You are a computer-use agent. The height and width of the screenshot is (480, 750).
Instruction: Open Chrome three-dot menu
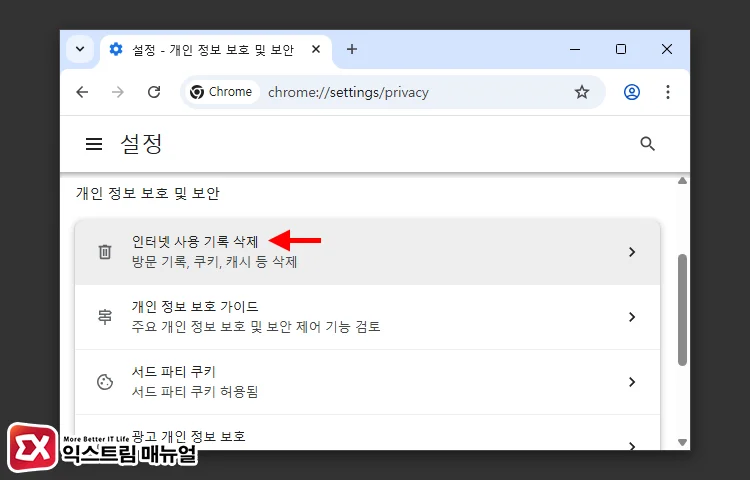668,92
